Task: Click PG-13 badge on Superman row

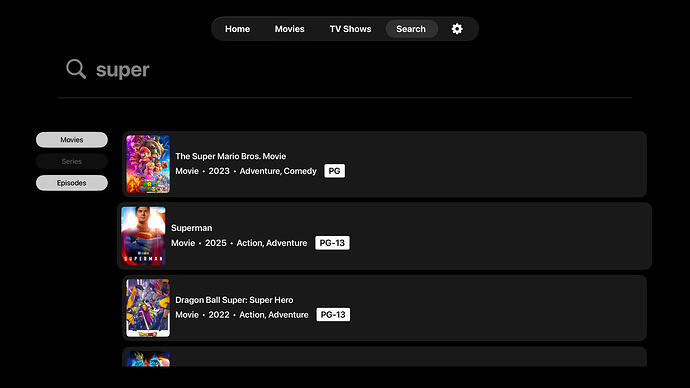Action: 332,243
